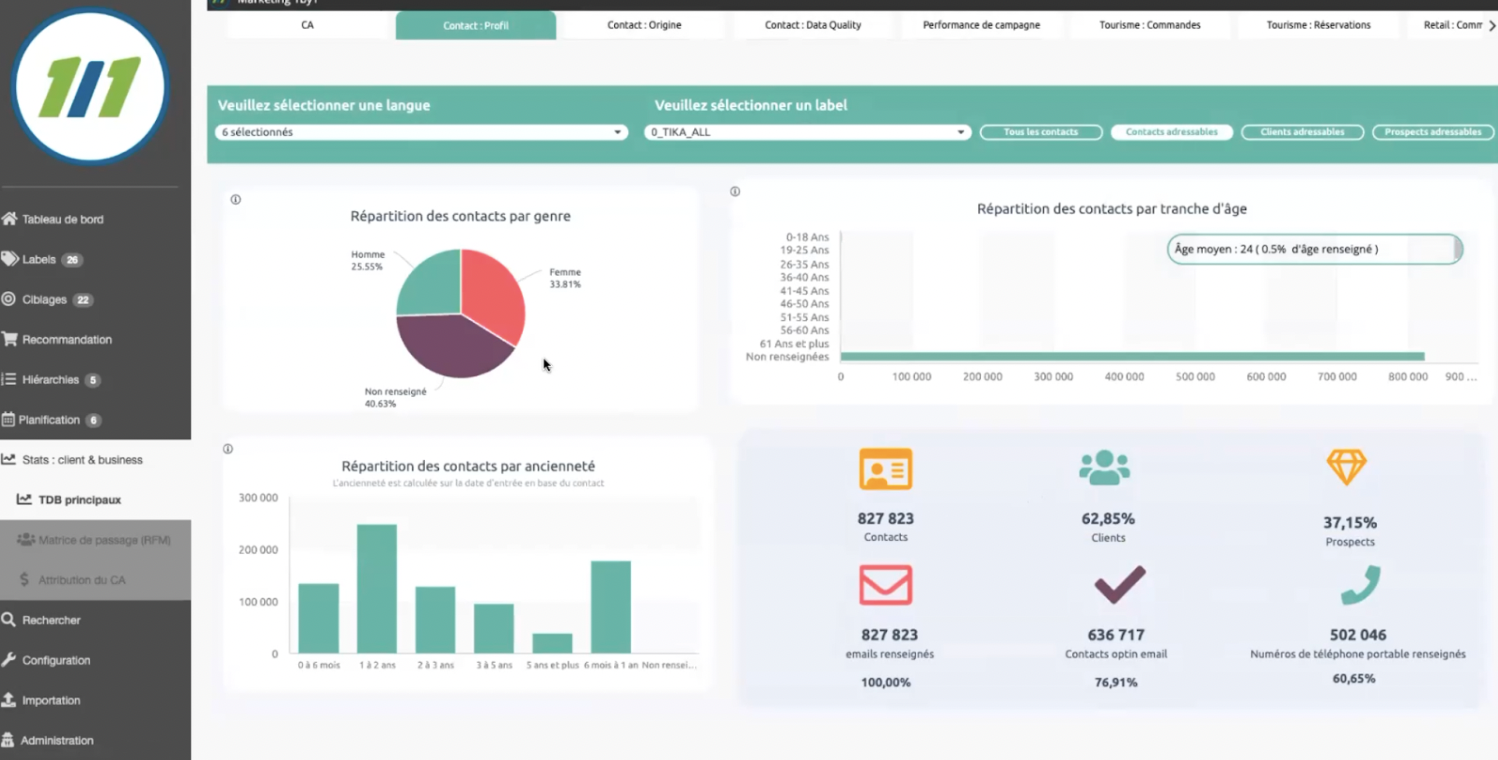This screenshot has height=760, width=1498.
Task: Click the people icon beside Matrice de passage
Action: tap(25, 539)
